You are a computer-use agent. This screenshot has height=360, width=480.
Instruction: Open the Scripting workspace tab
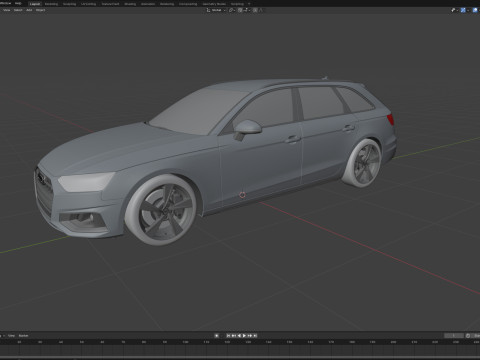click(x=237, y=4)
